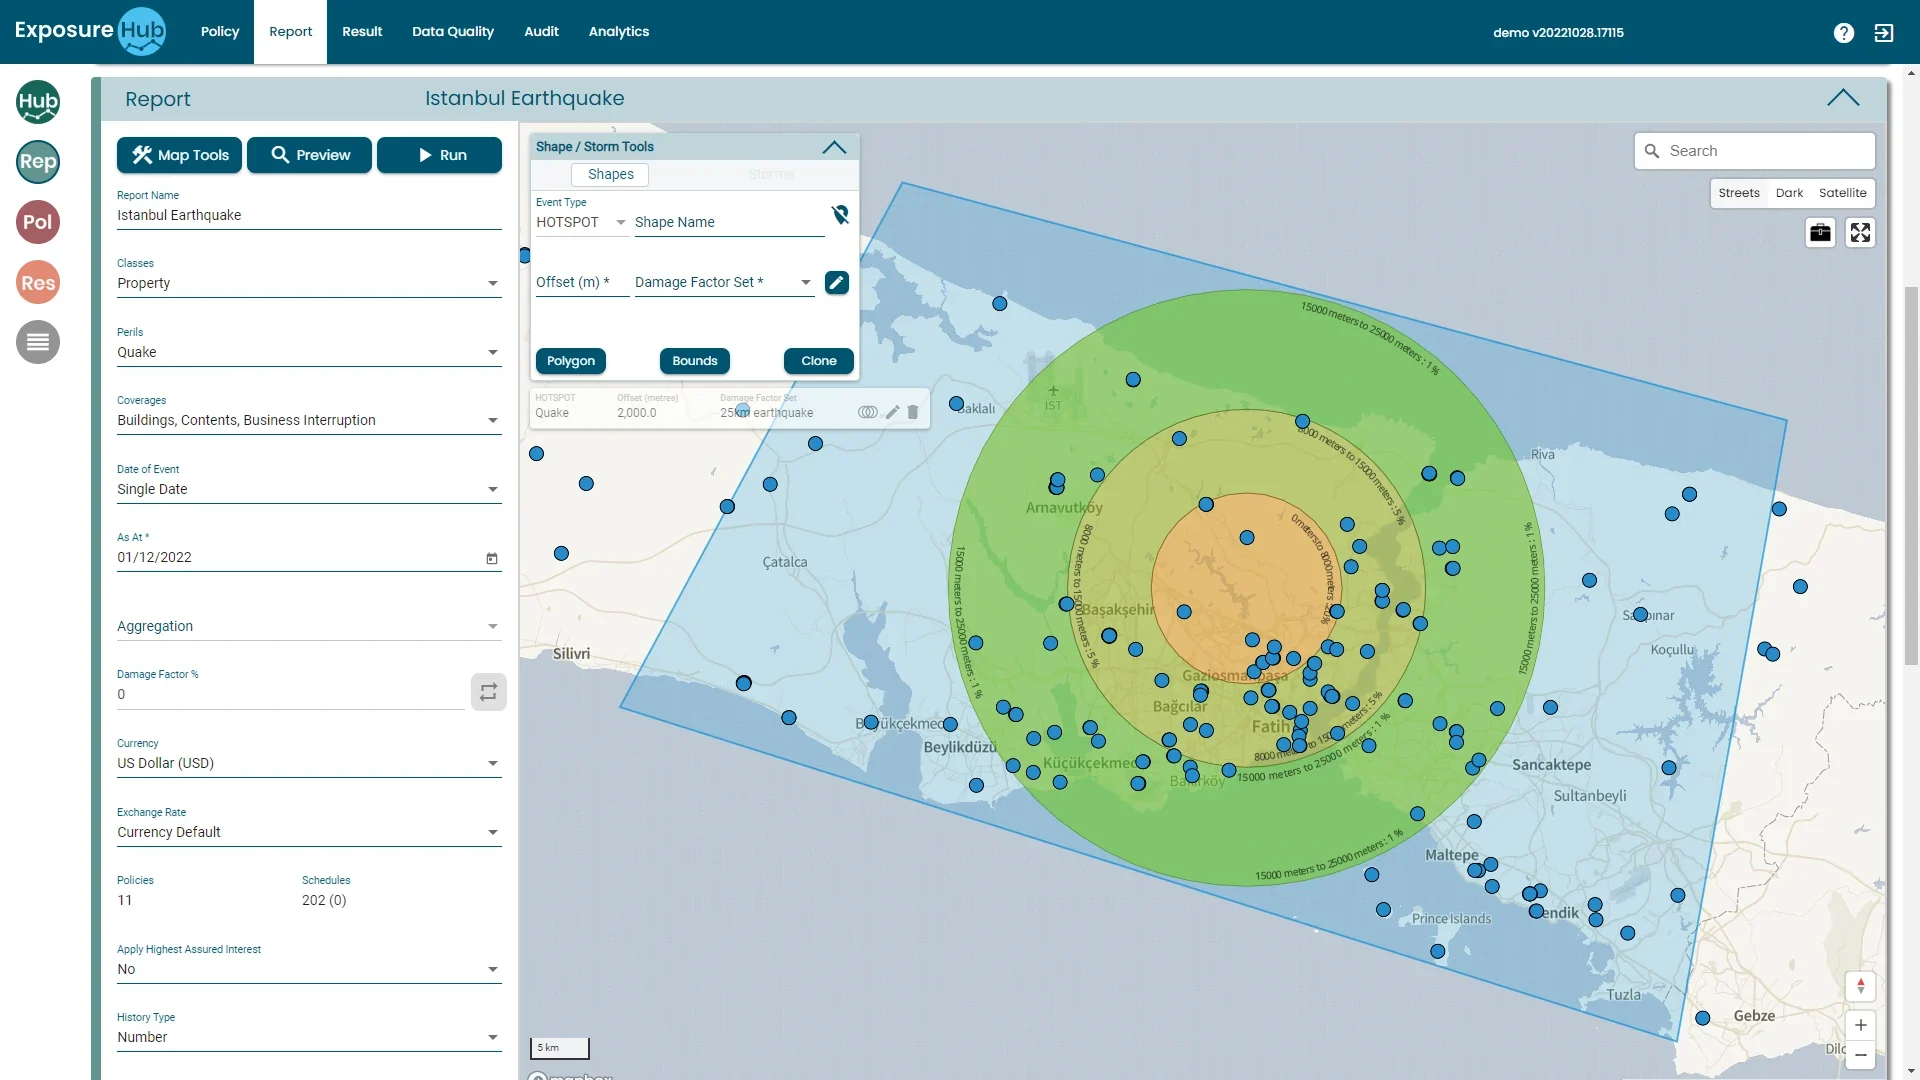Select the faded Storms toggle tab
Viewport: 1920px width, 1080px height.
click(x=771, y=174)
